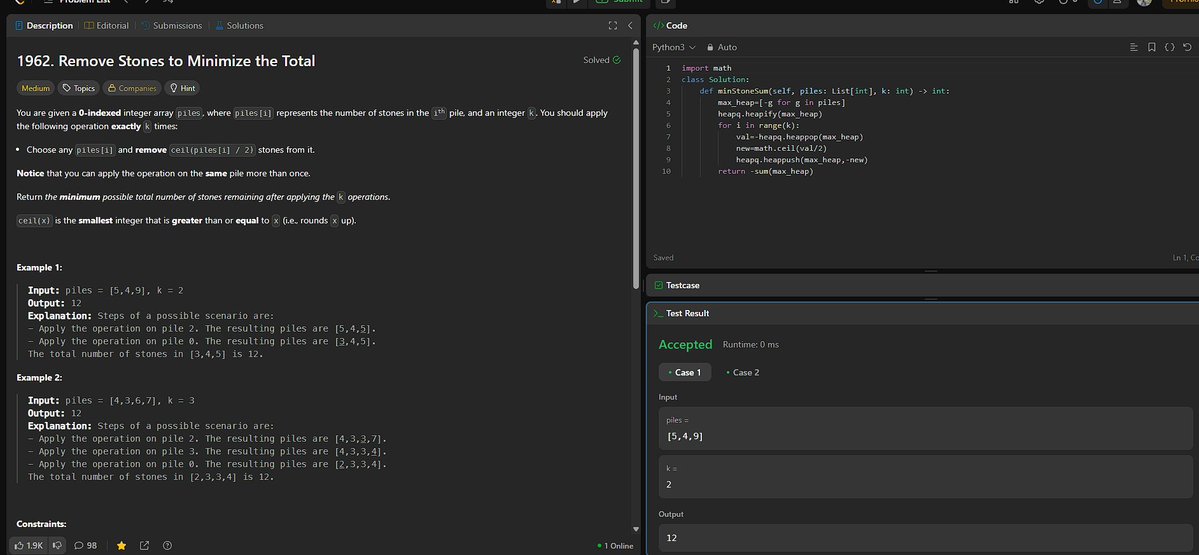
Task: Click the bookmark icon in code toolbar
Action: [x=1152, y=47]
